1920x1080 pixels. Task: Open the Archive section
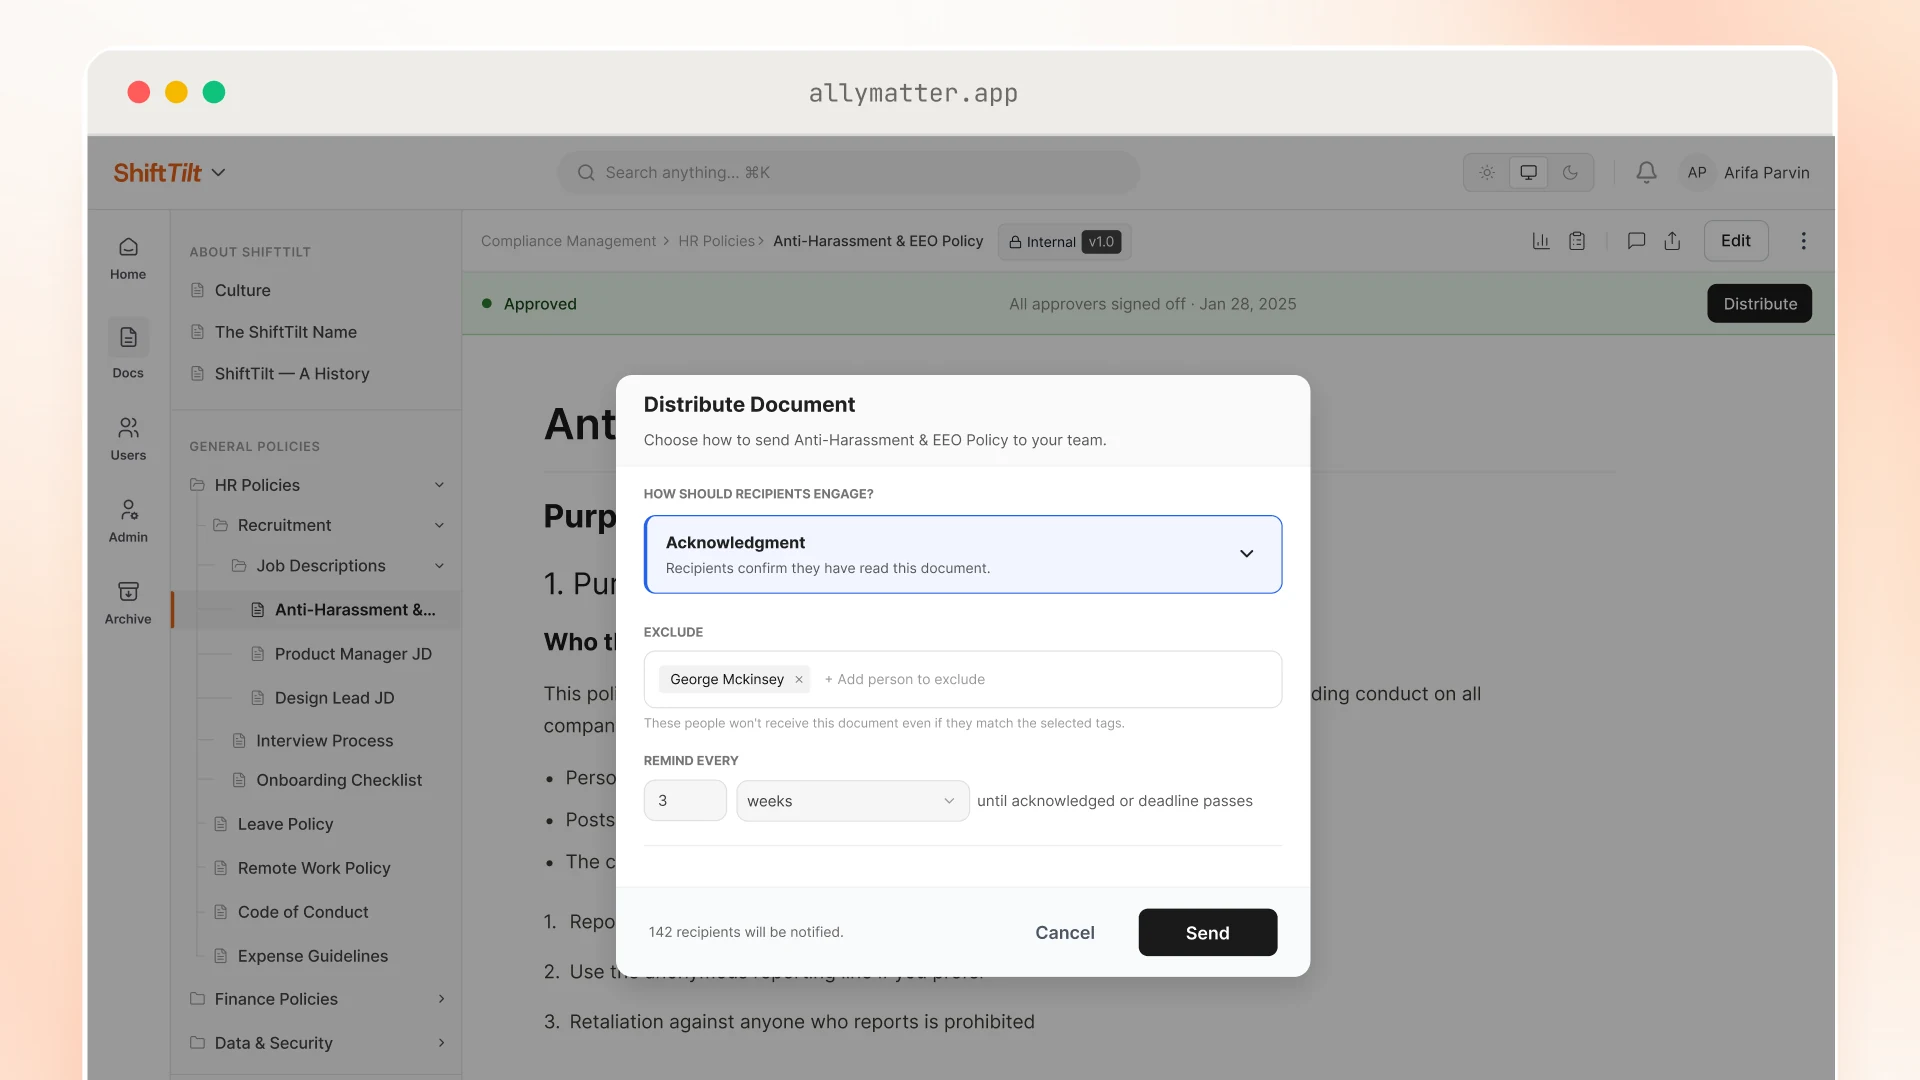(x=128, y=603)
